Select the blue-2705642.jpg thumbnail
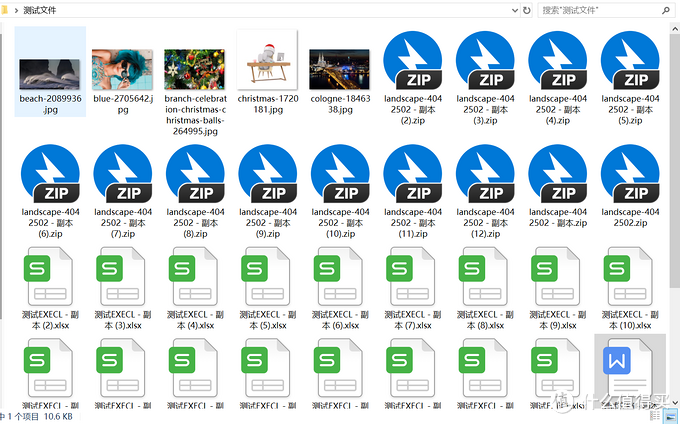Screen dimensions: 680x424 click(122, 69)
